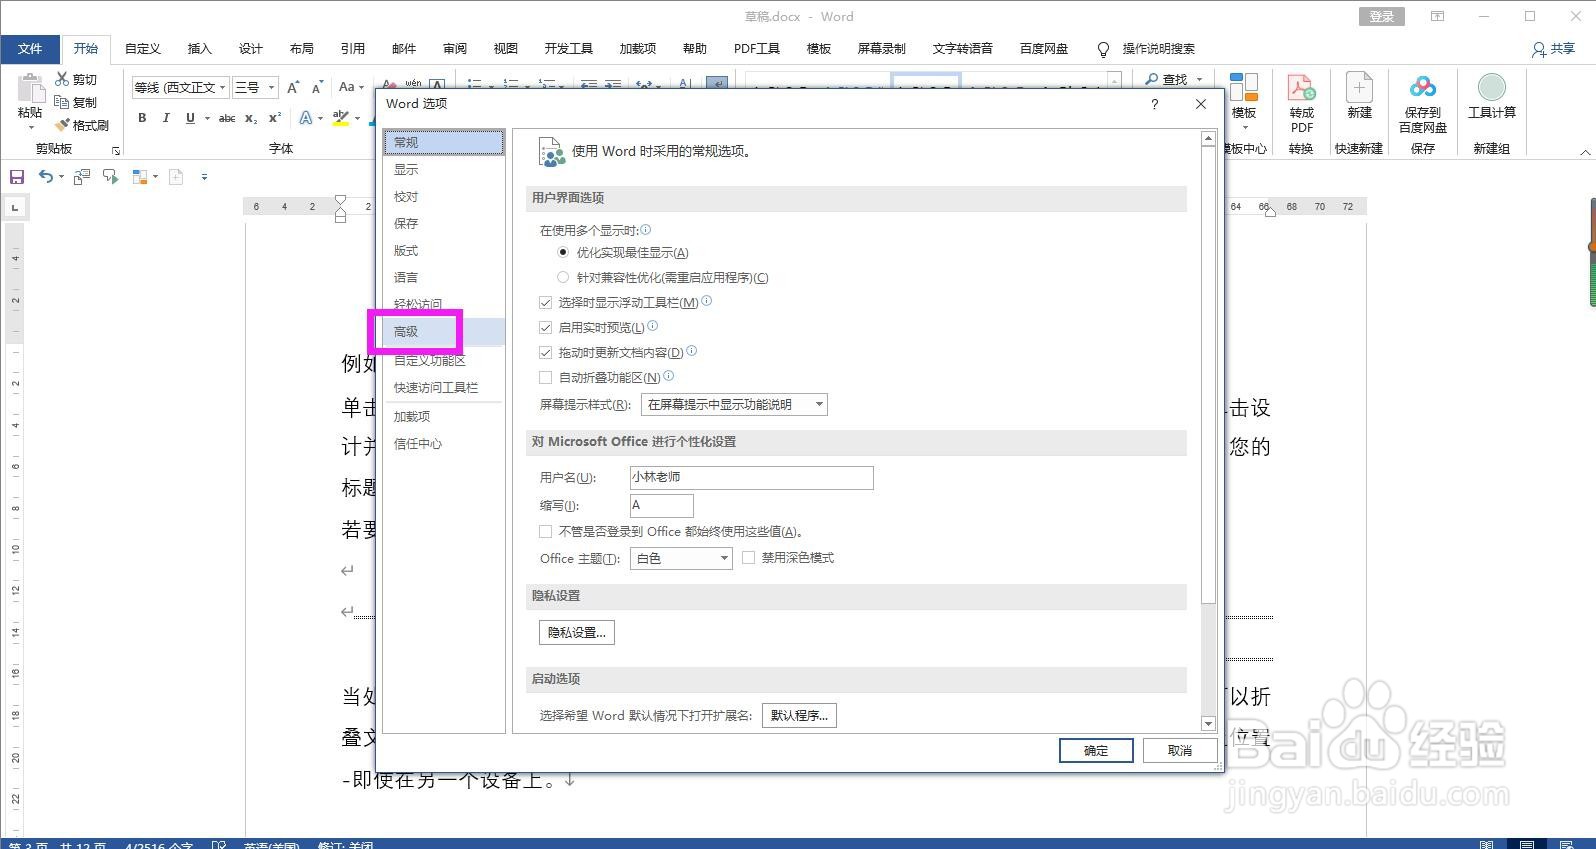This screenshot has height=849, width=1596.
Task: Click the Share (共享) person icon
Action: (1539, 49)
